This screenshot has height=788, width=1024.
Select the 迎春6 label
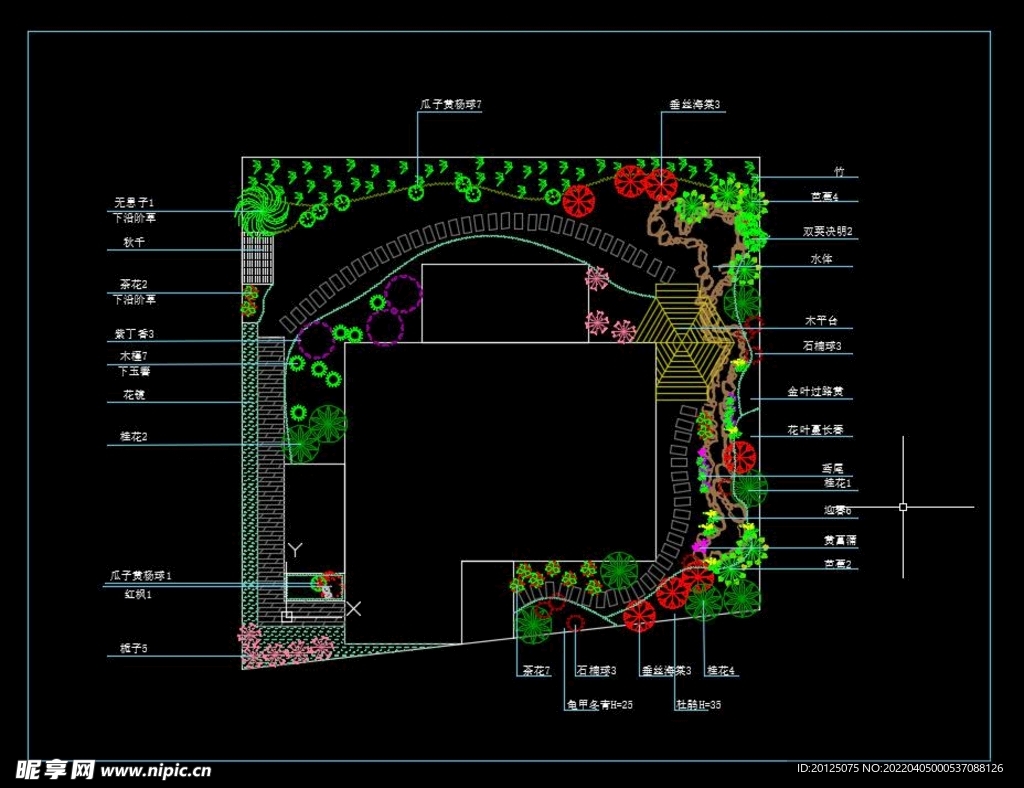pos(837,511)
